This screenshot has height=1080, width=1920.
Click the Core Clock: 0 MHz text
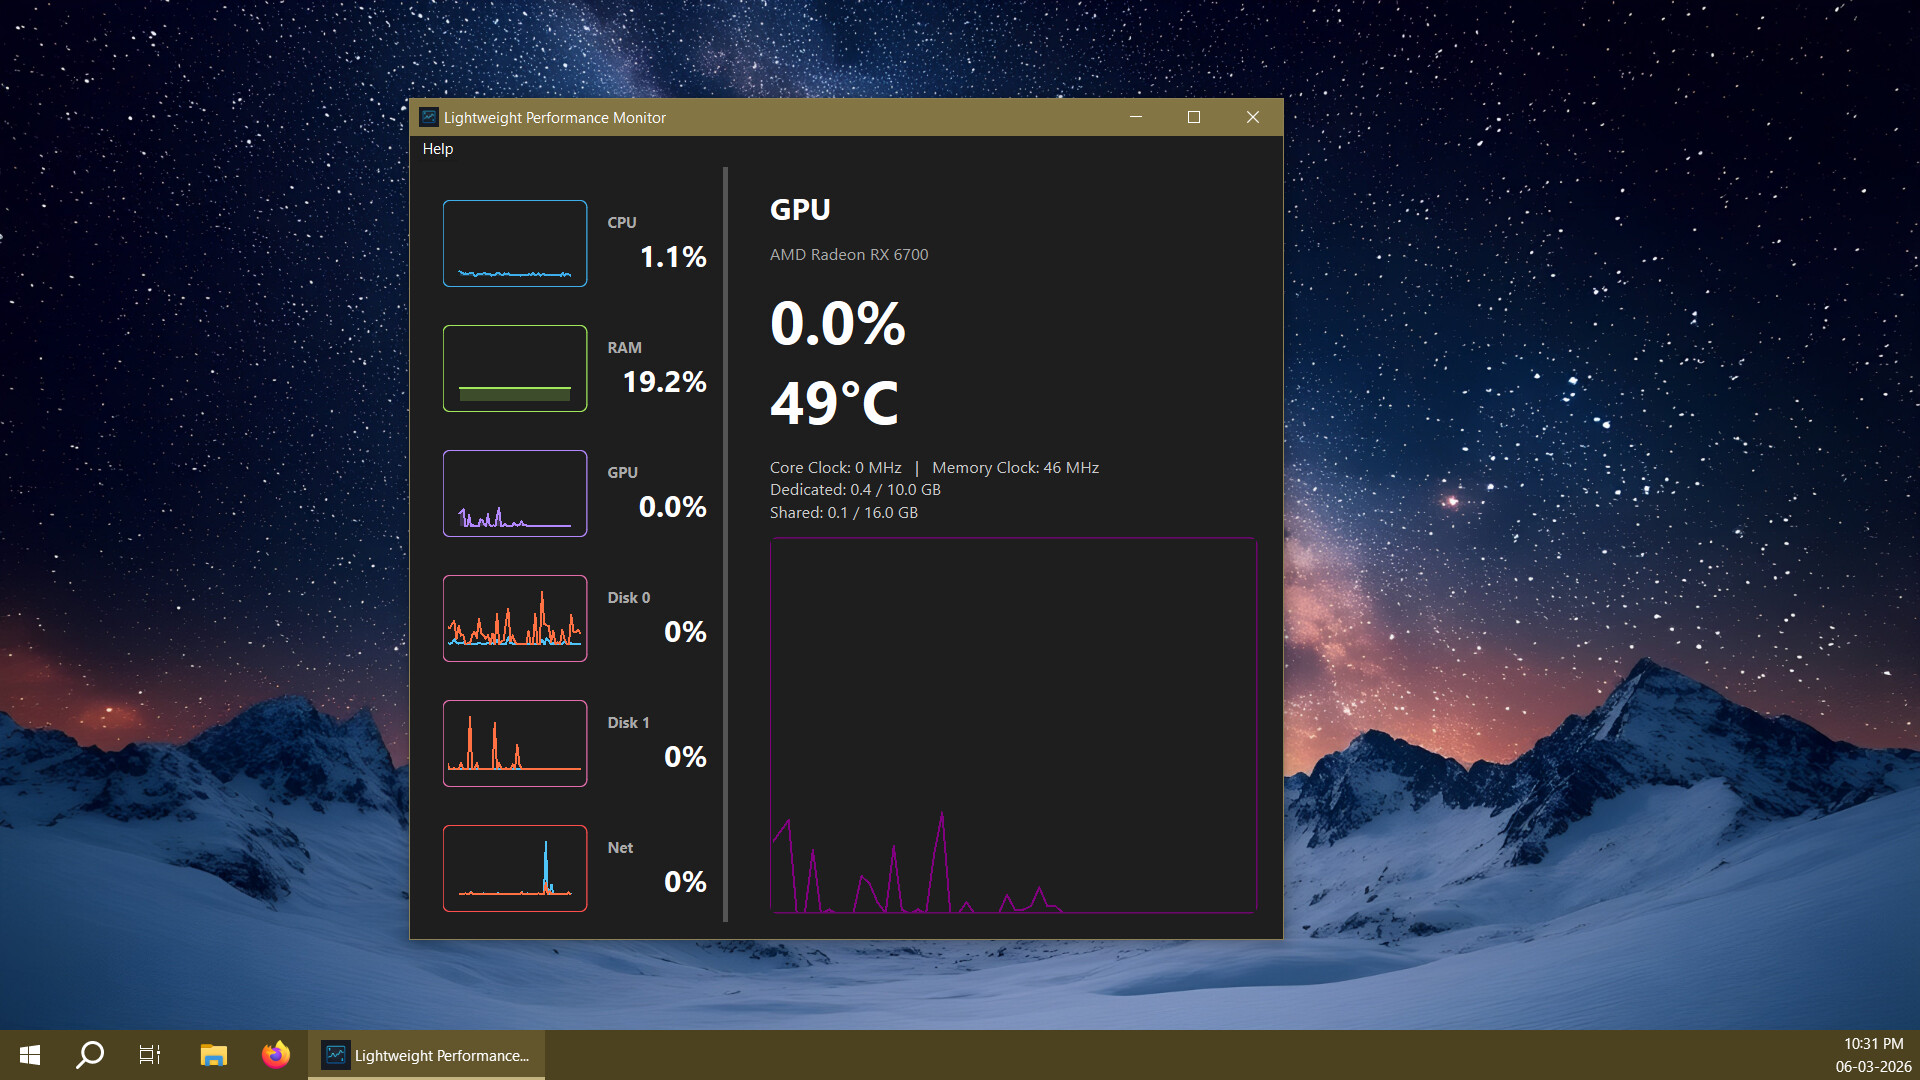(836, 467)
